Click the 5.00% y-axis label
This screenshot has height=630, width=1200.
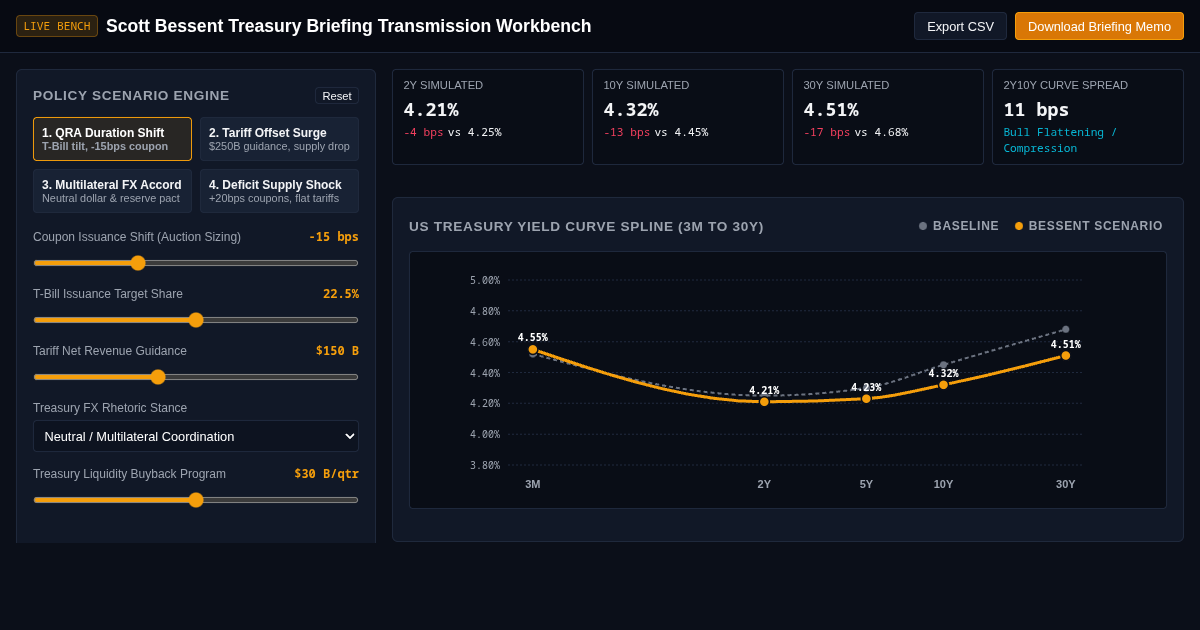coord(485,280)
